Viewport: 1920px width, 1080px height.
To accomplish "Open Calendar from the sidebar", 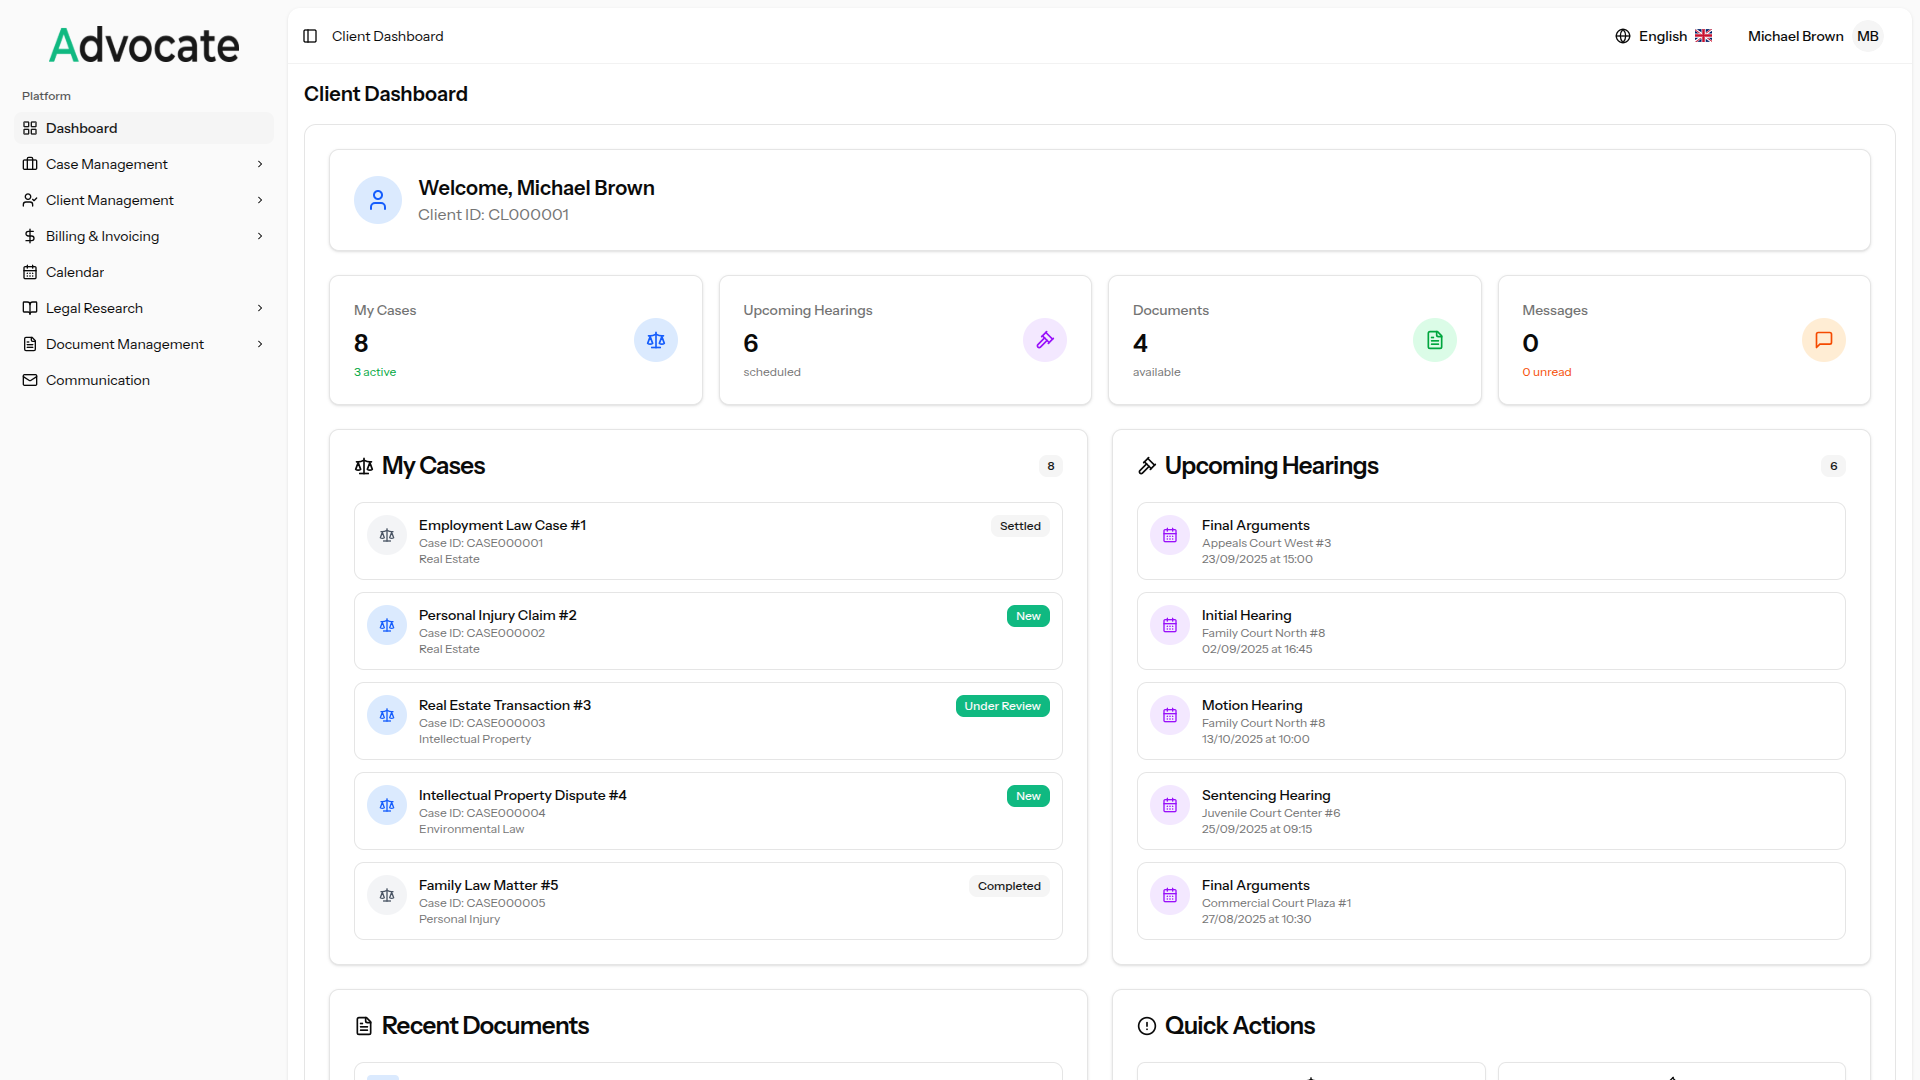I will (x=75, y=272).
